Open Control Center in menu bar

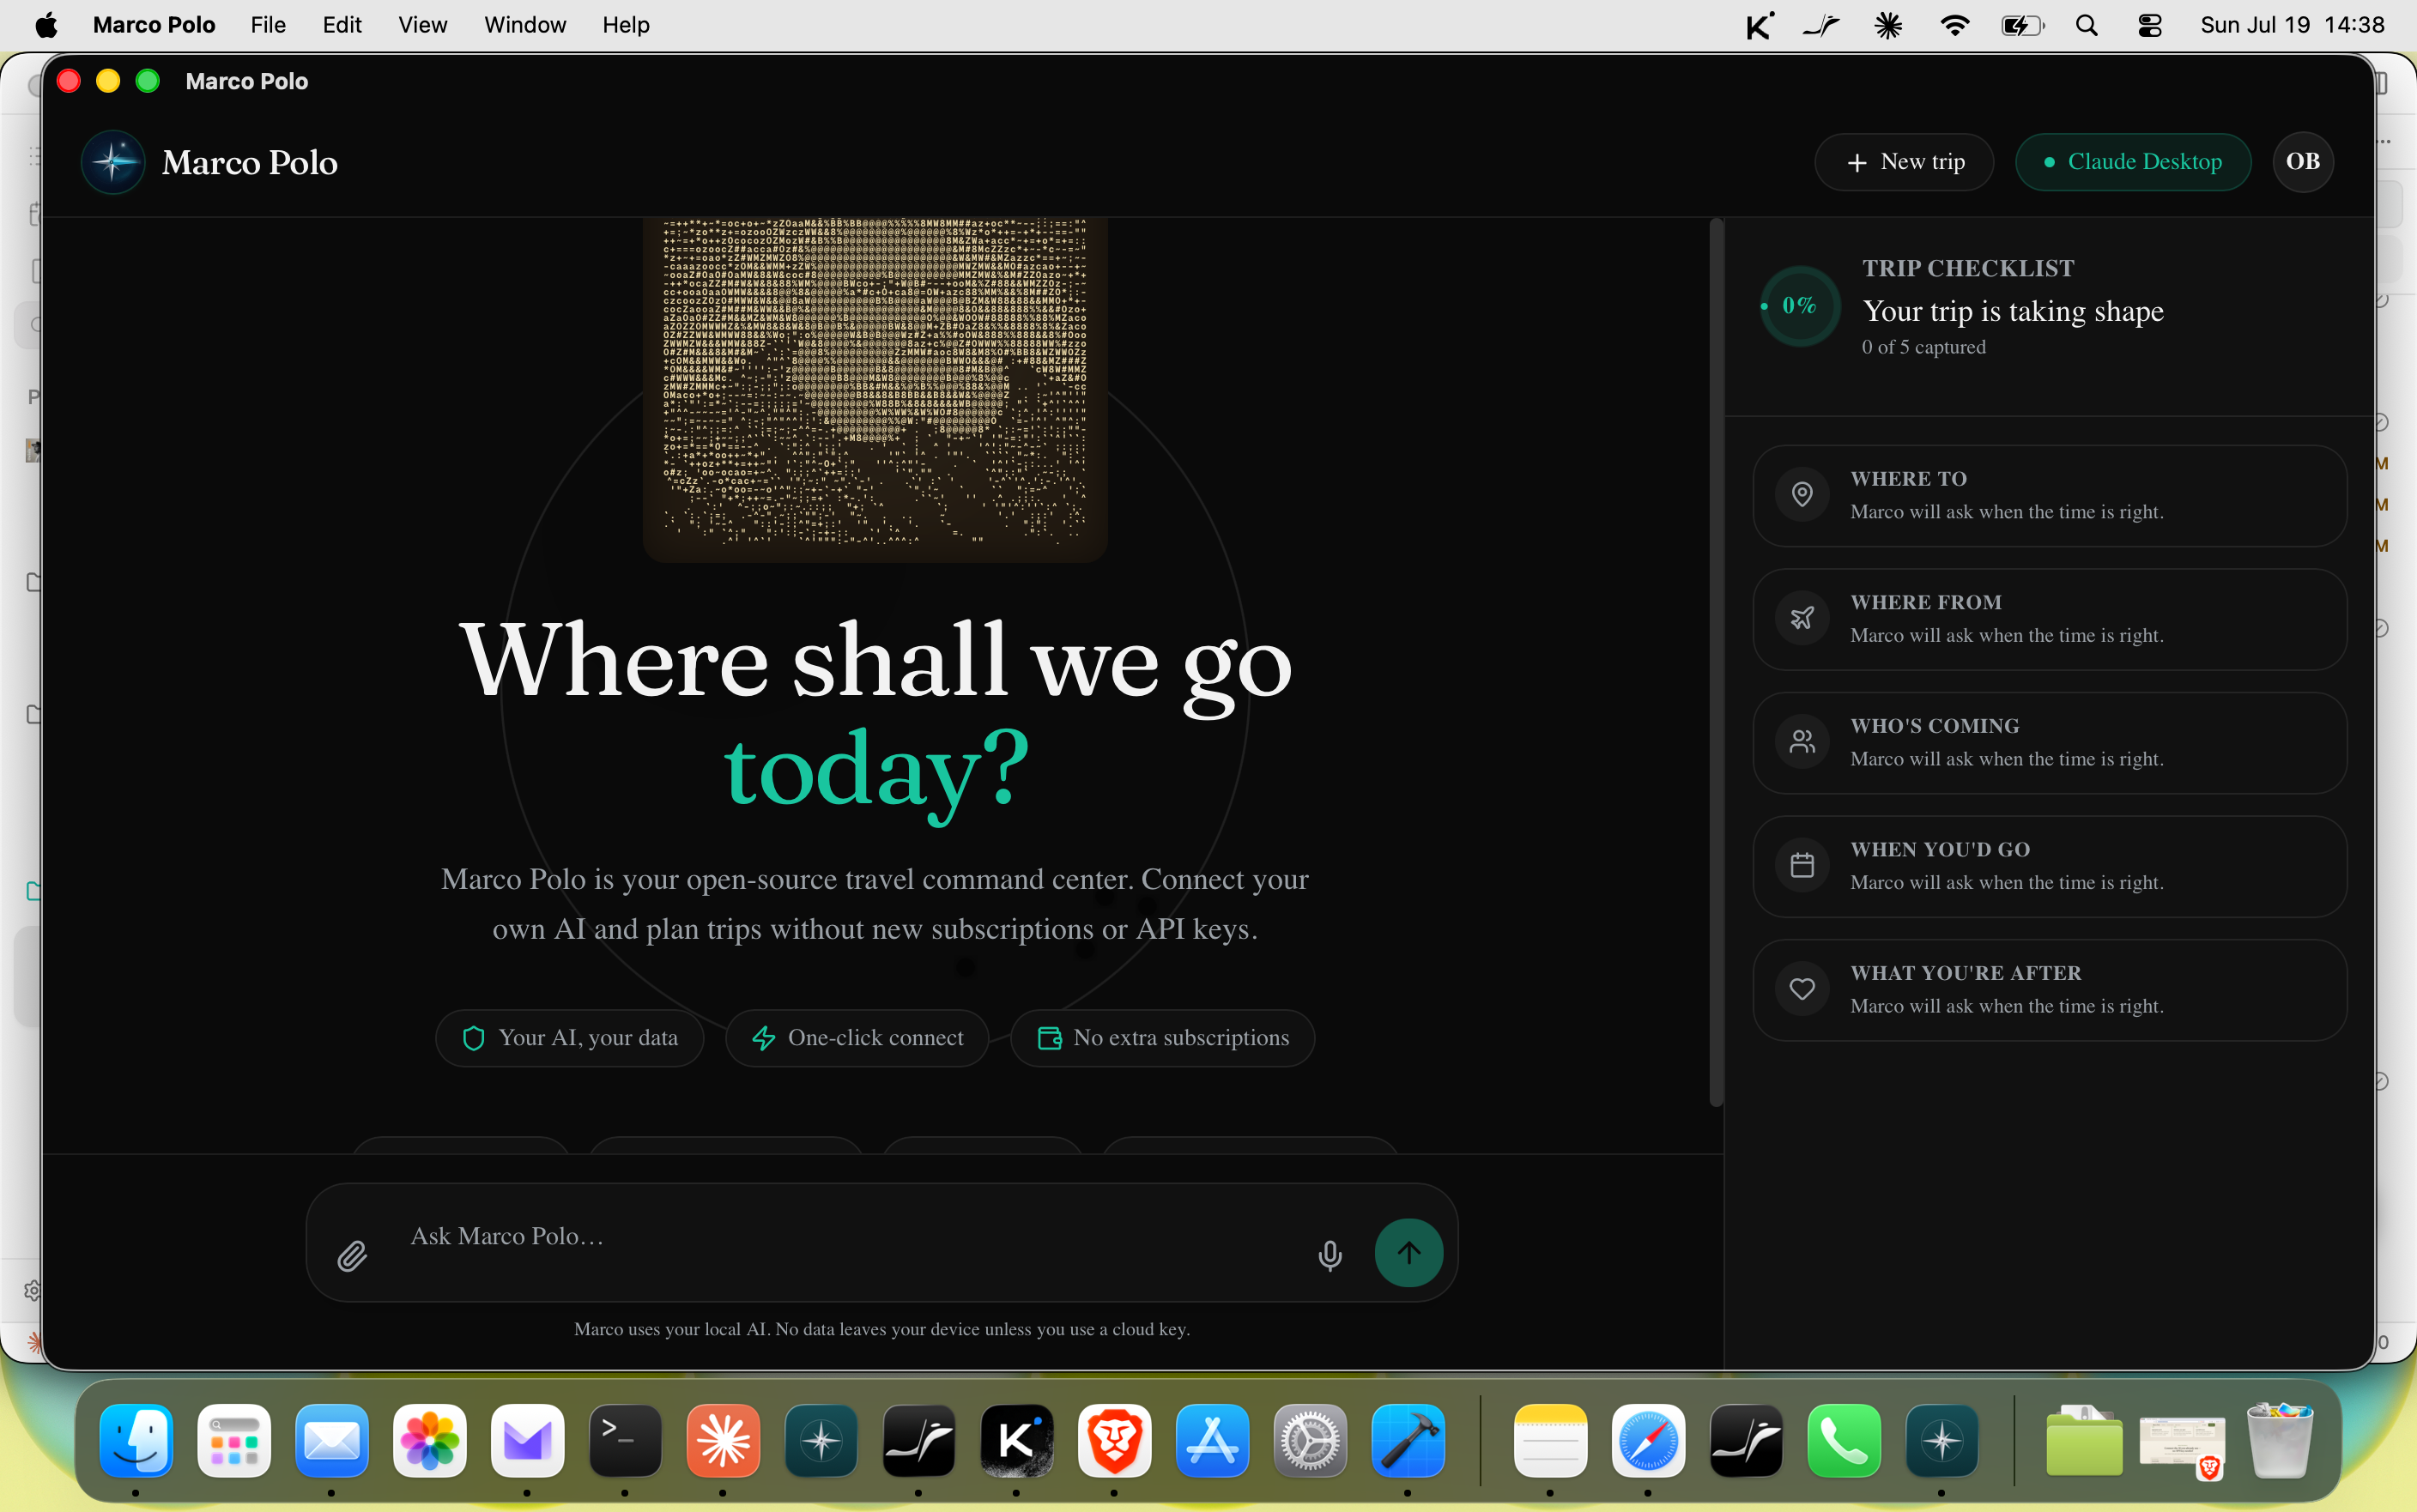2149,25
